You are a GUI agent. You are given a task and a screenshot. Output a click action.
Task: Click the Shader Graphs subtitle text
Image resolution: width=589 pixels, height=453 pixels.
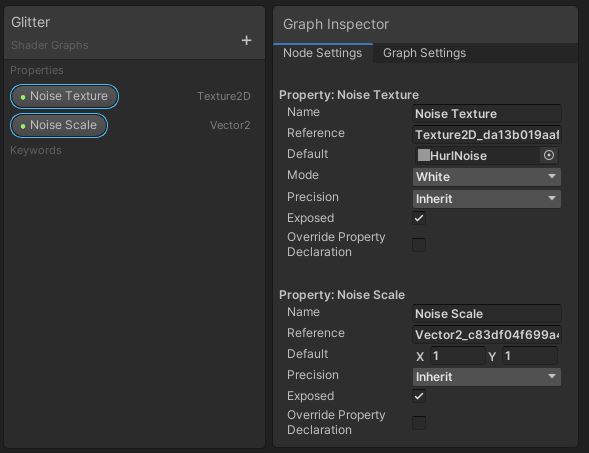(50, 45)
